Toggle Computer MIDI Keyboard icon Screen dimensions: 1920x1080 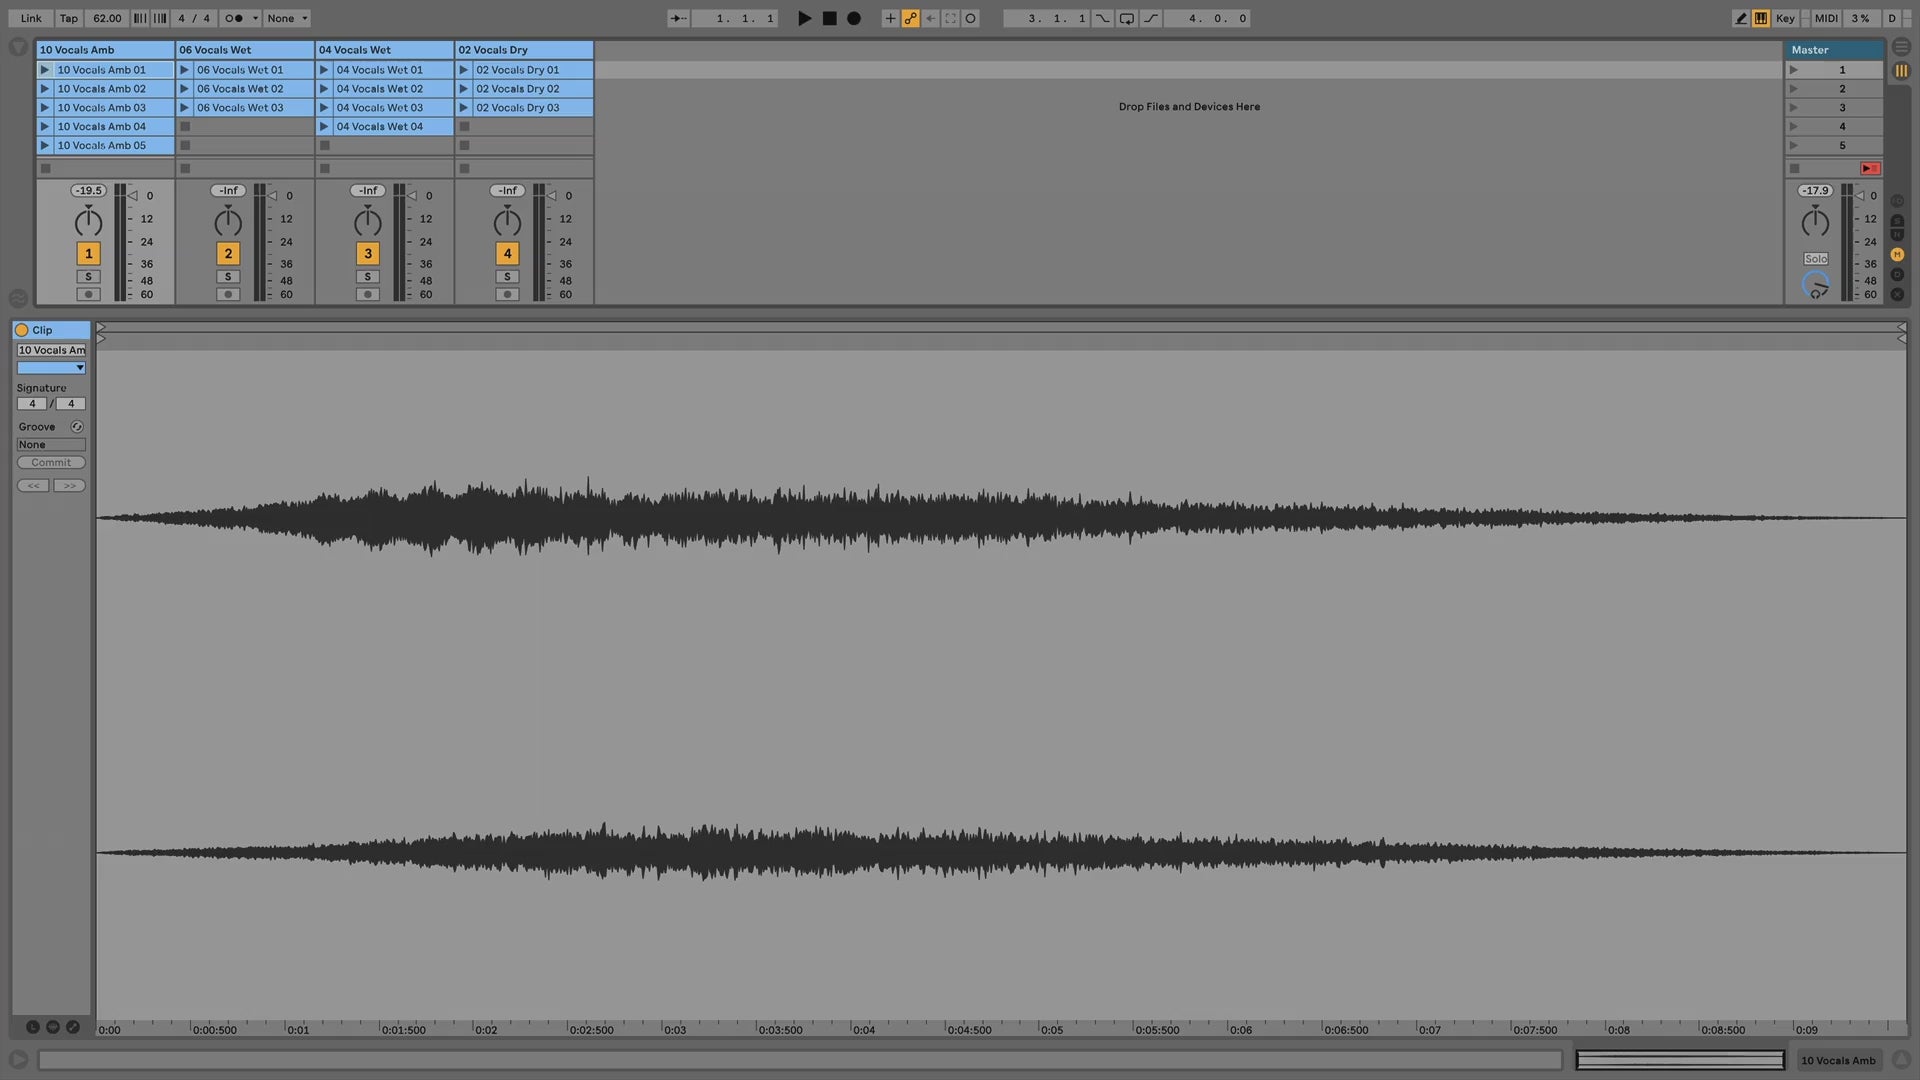(1761, 18)
